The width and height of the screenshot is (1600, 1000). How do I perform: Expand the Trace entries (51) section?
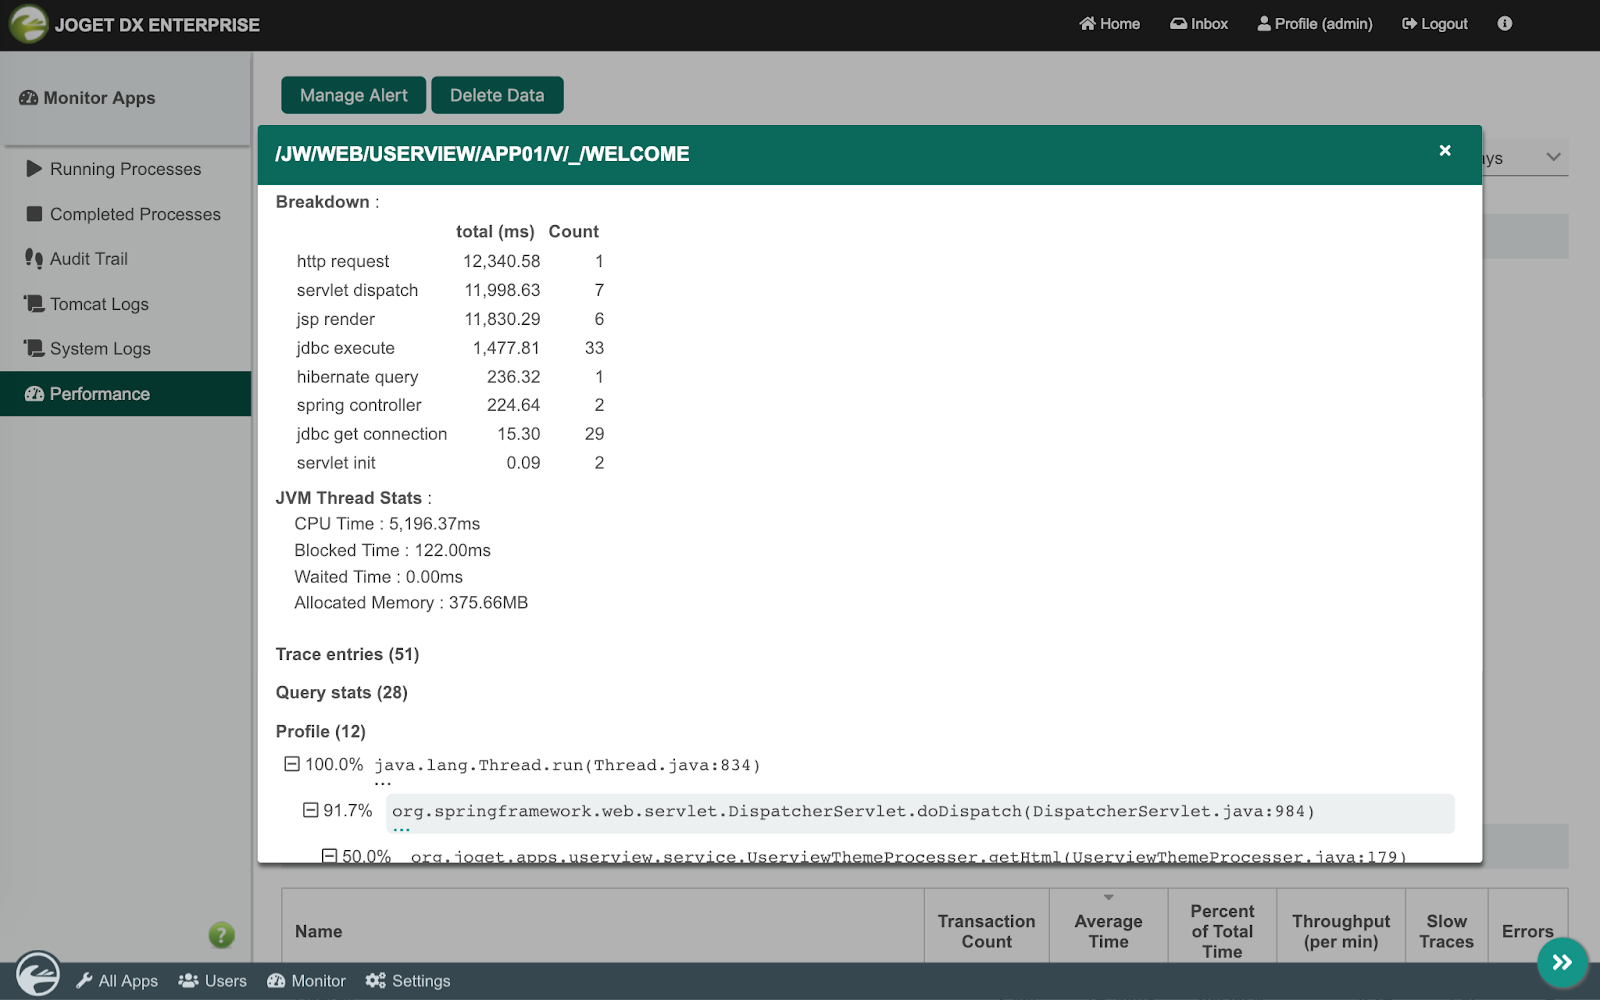point(347,654)
